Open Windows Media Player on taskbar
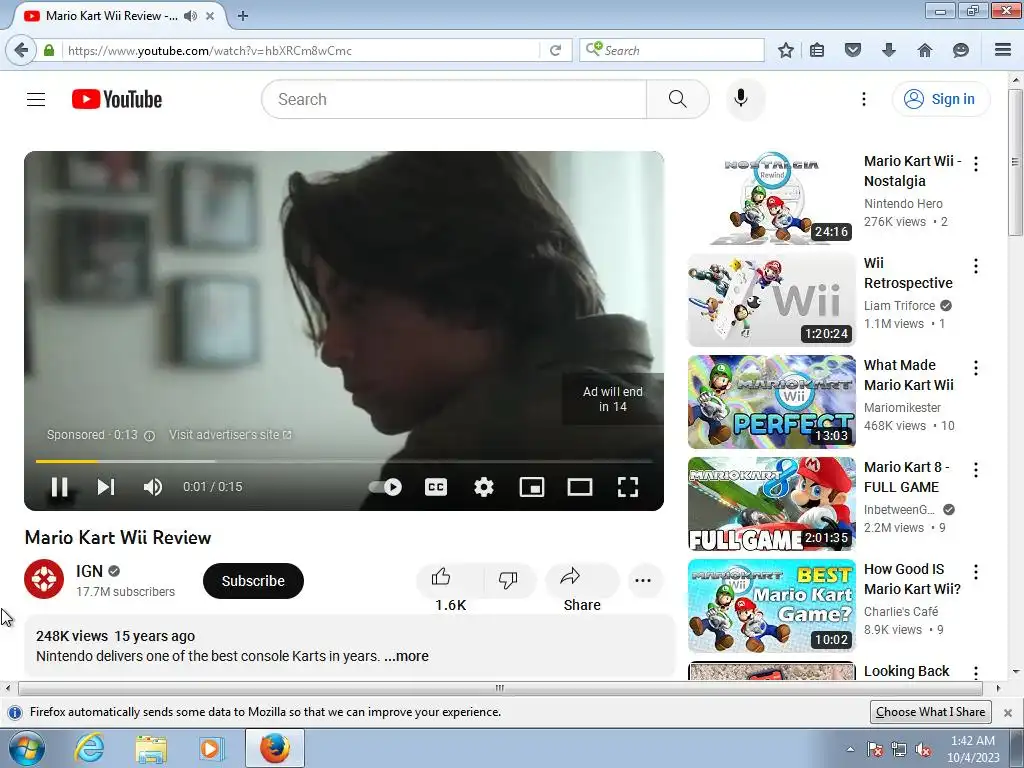The height and width of the screenshot is (768, 1024). 211,748
